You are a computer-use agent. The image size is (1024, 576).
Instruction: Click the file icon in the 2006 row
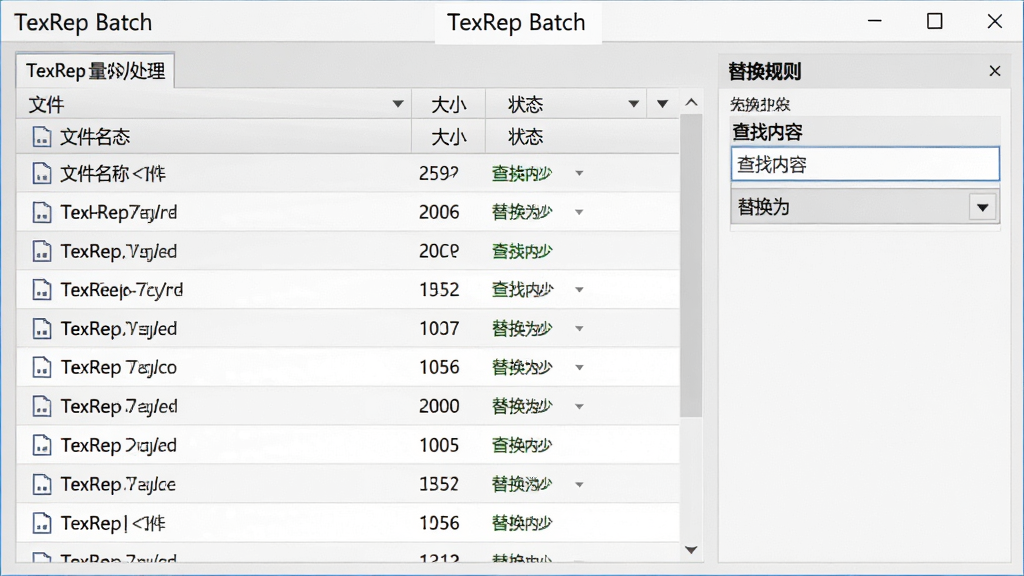coord(42,212)
